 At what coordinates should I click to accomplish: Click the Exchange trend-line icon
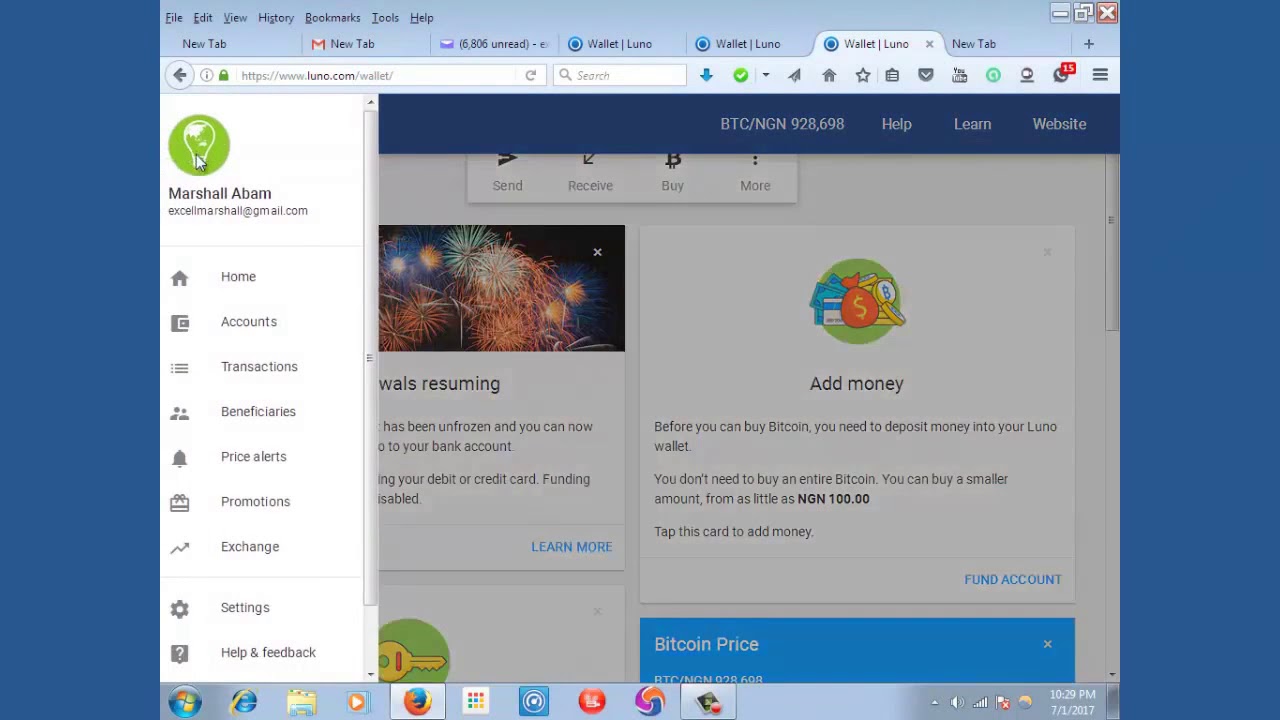[179, 548]
